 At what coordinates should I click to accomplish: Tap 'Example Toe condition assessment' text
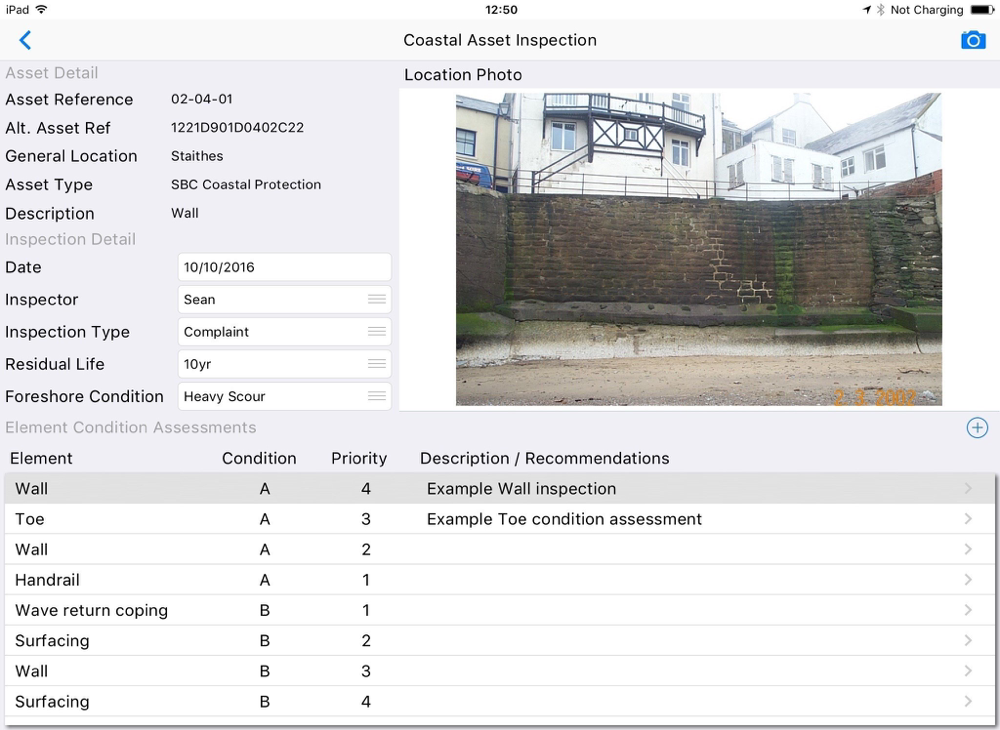[x=564, y=519]
